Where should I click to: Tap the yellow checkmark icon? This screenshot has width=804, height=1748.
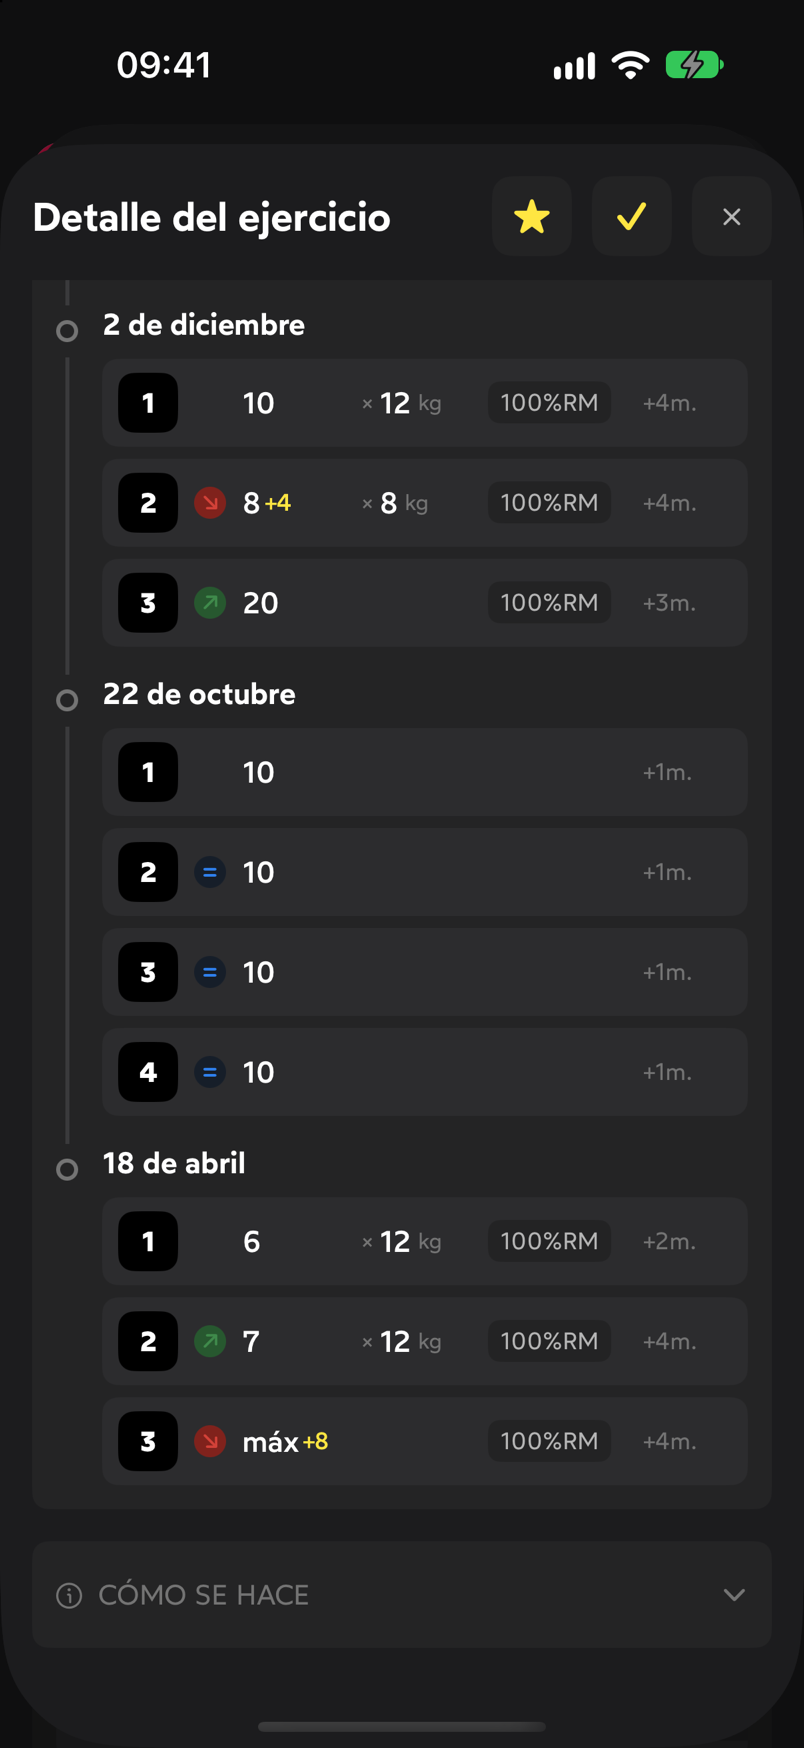(632, 217)
